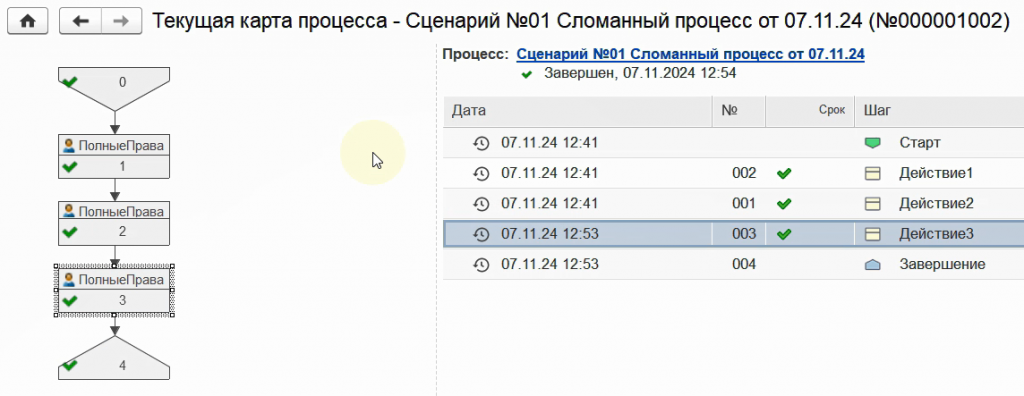Click the ПолныеПрава label in selected node 3
This screenshot has height=396, width=1024.
(x=121, y=280)
